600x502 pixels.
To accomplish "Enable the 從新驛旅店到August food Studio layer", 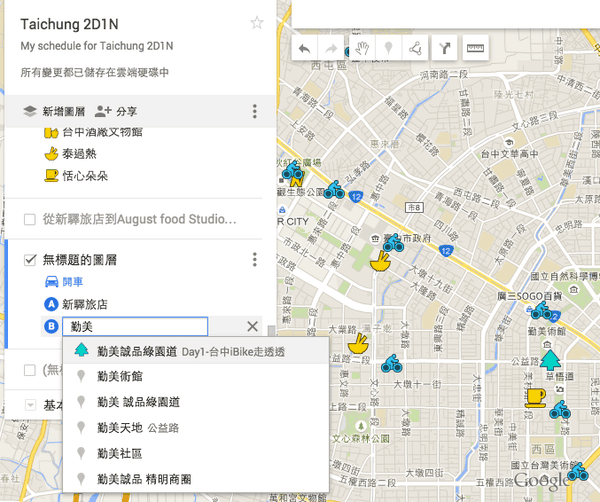I will [x=30, y=218].
